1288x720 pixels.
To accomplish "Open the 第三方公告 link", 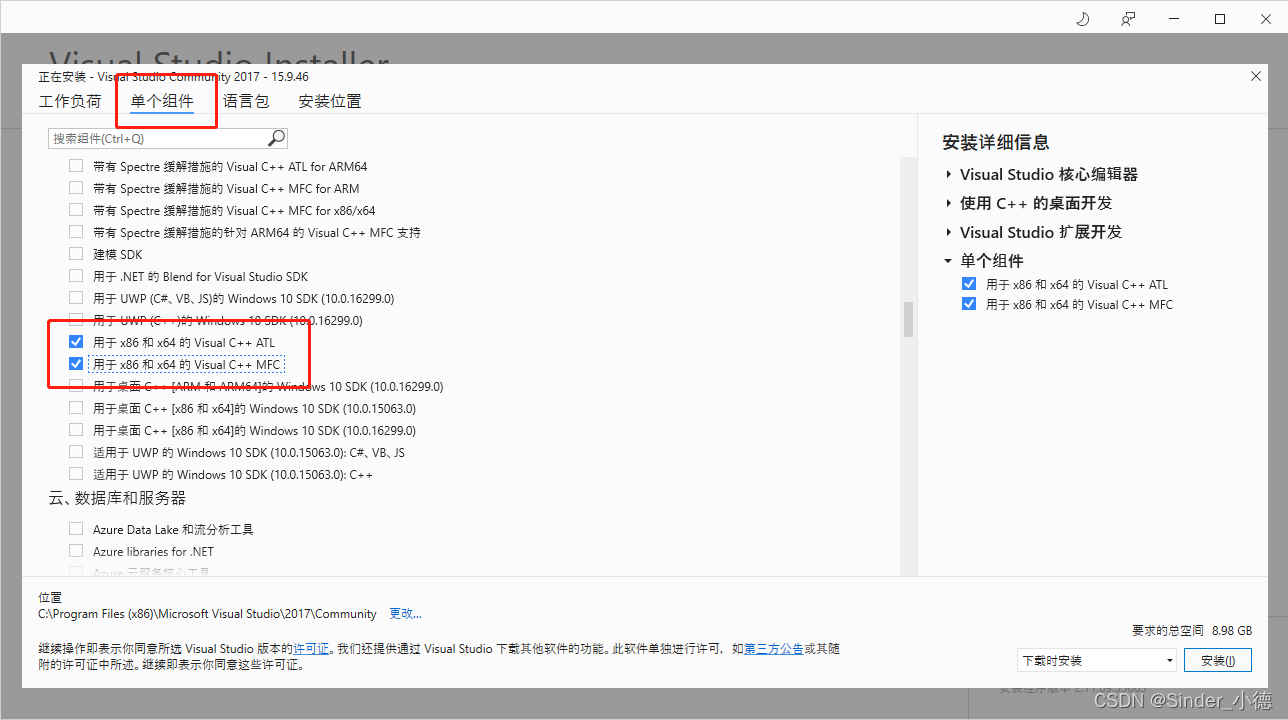I will (774, 649).
